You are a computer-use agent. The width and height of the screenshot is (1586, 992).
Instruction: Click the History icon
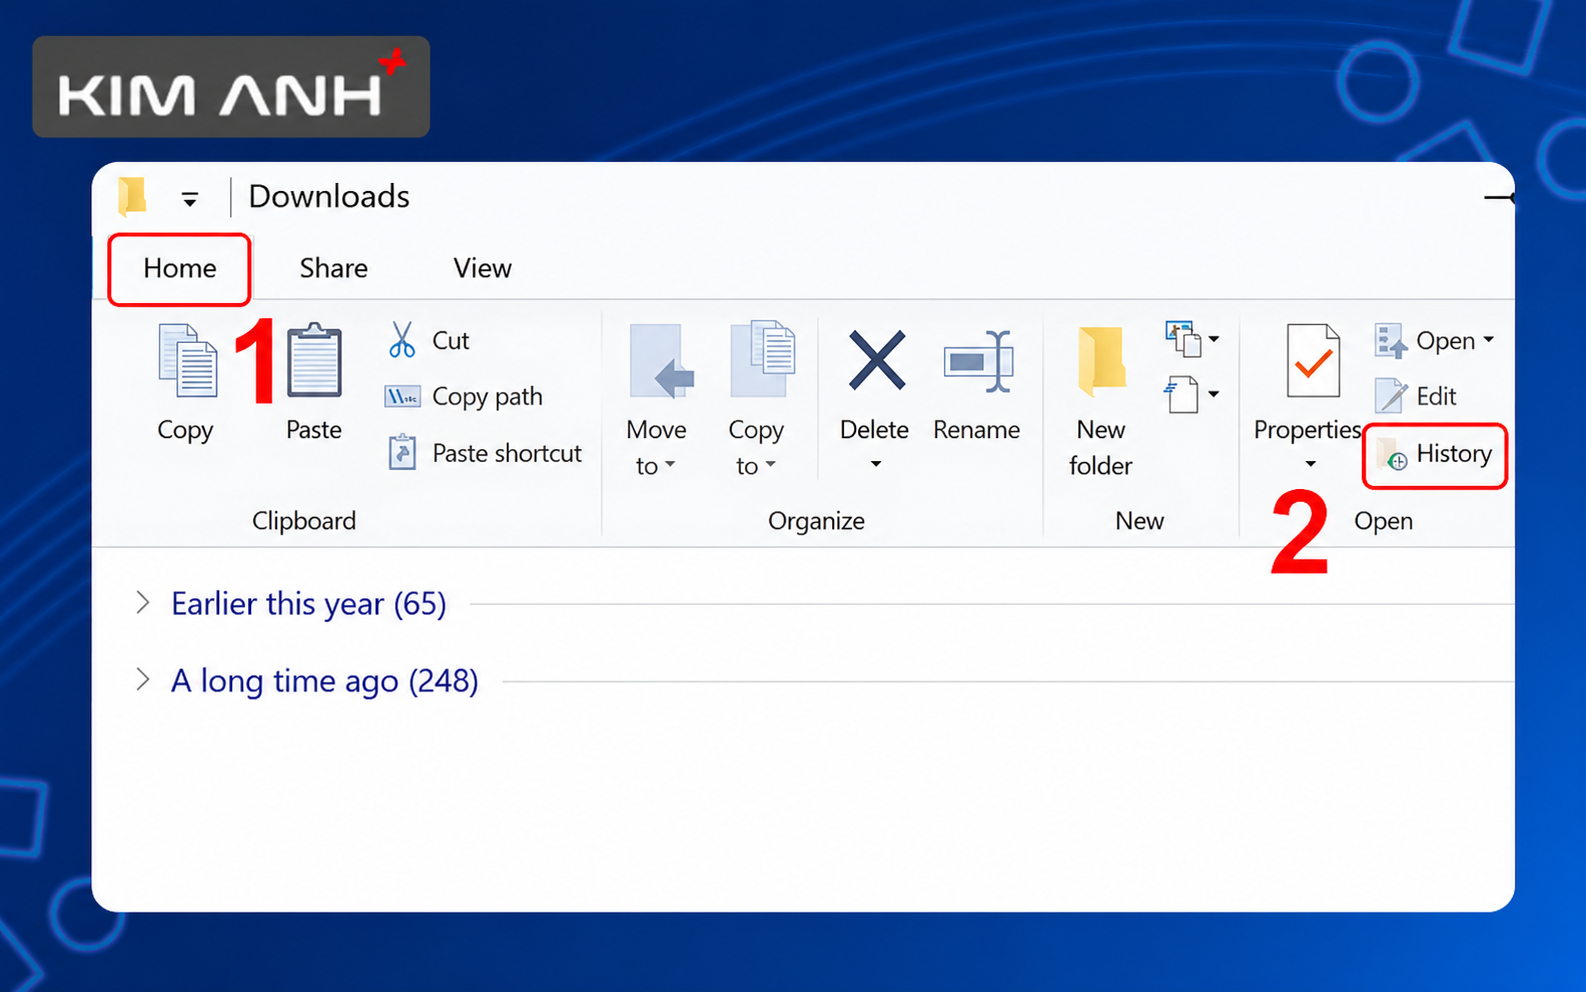[x=1393, y=454]
